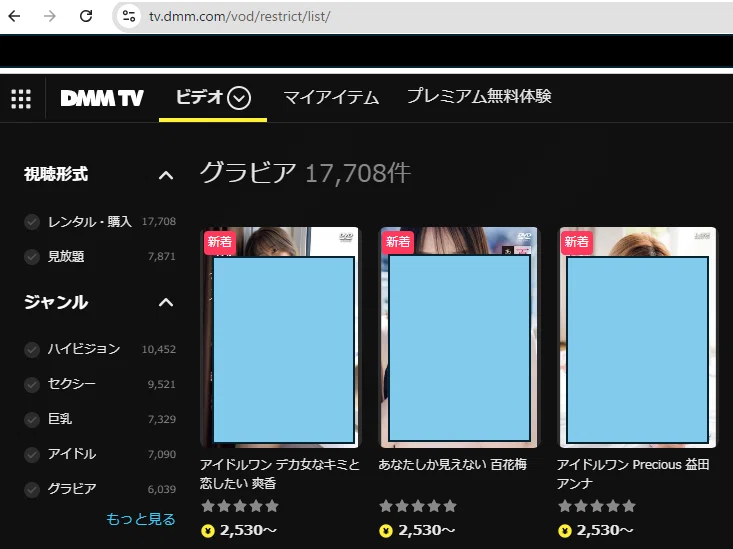The image size is (733, 549).
Task: Click 2,530〜 price under 百花梅 title
Action: pos(426,530)
